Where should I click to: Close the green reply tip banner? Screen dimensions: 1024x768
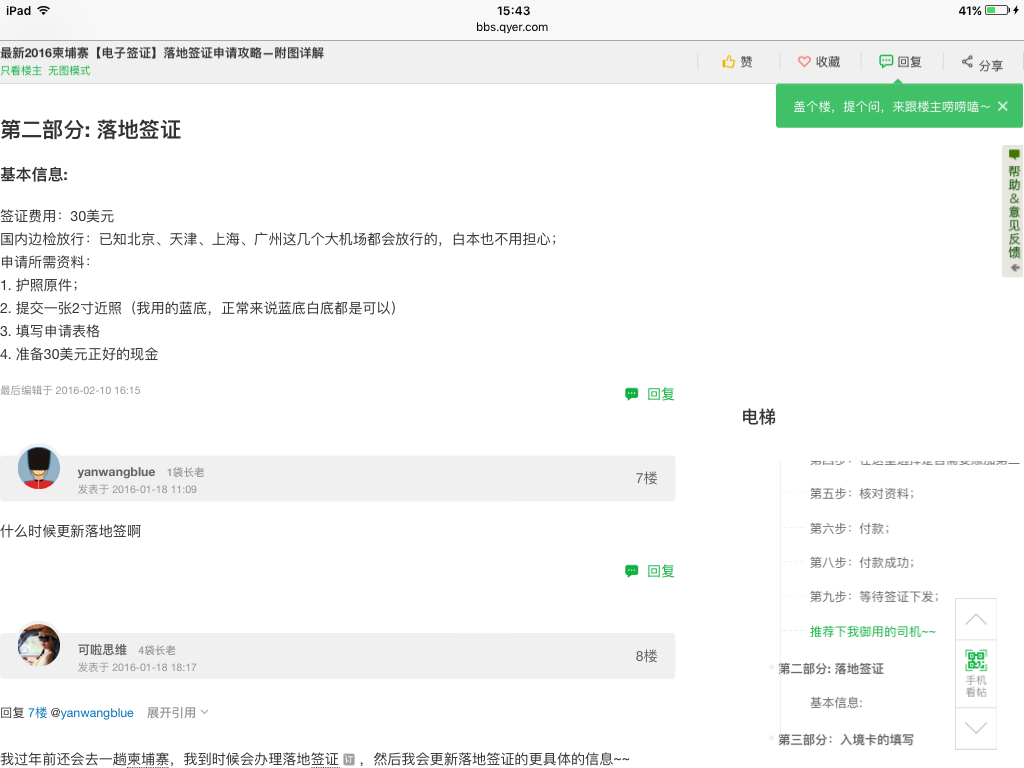pos(1003,106)
